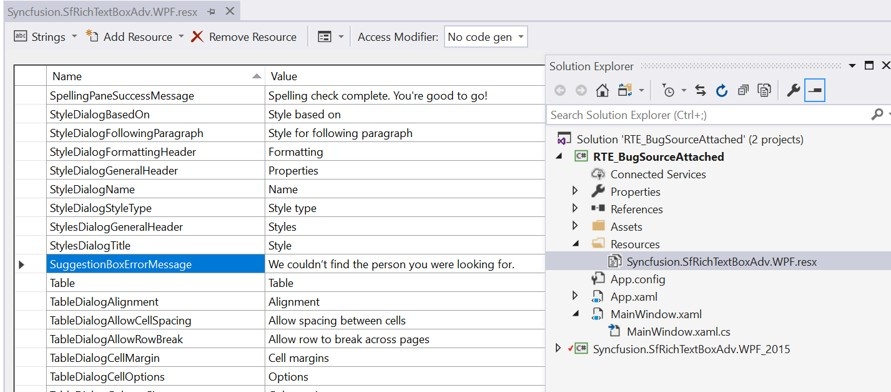Click into Search Solution Explorer field

tap(707, 115)
